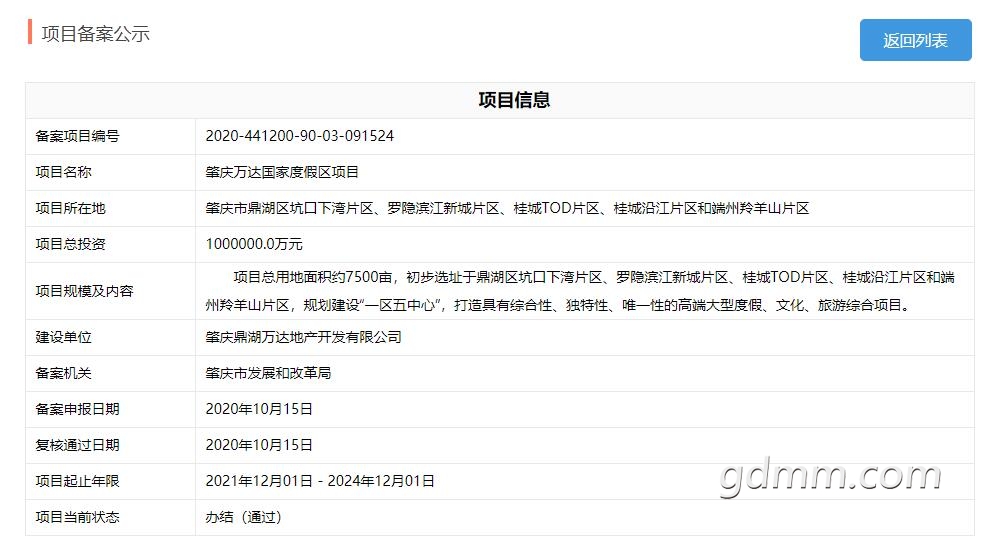
Task: Select the location value starting 肇庆市鼎湖区坑口下湾片区
Action: point(507,208)
